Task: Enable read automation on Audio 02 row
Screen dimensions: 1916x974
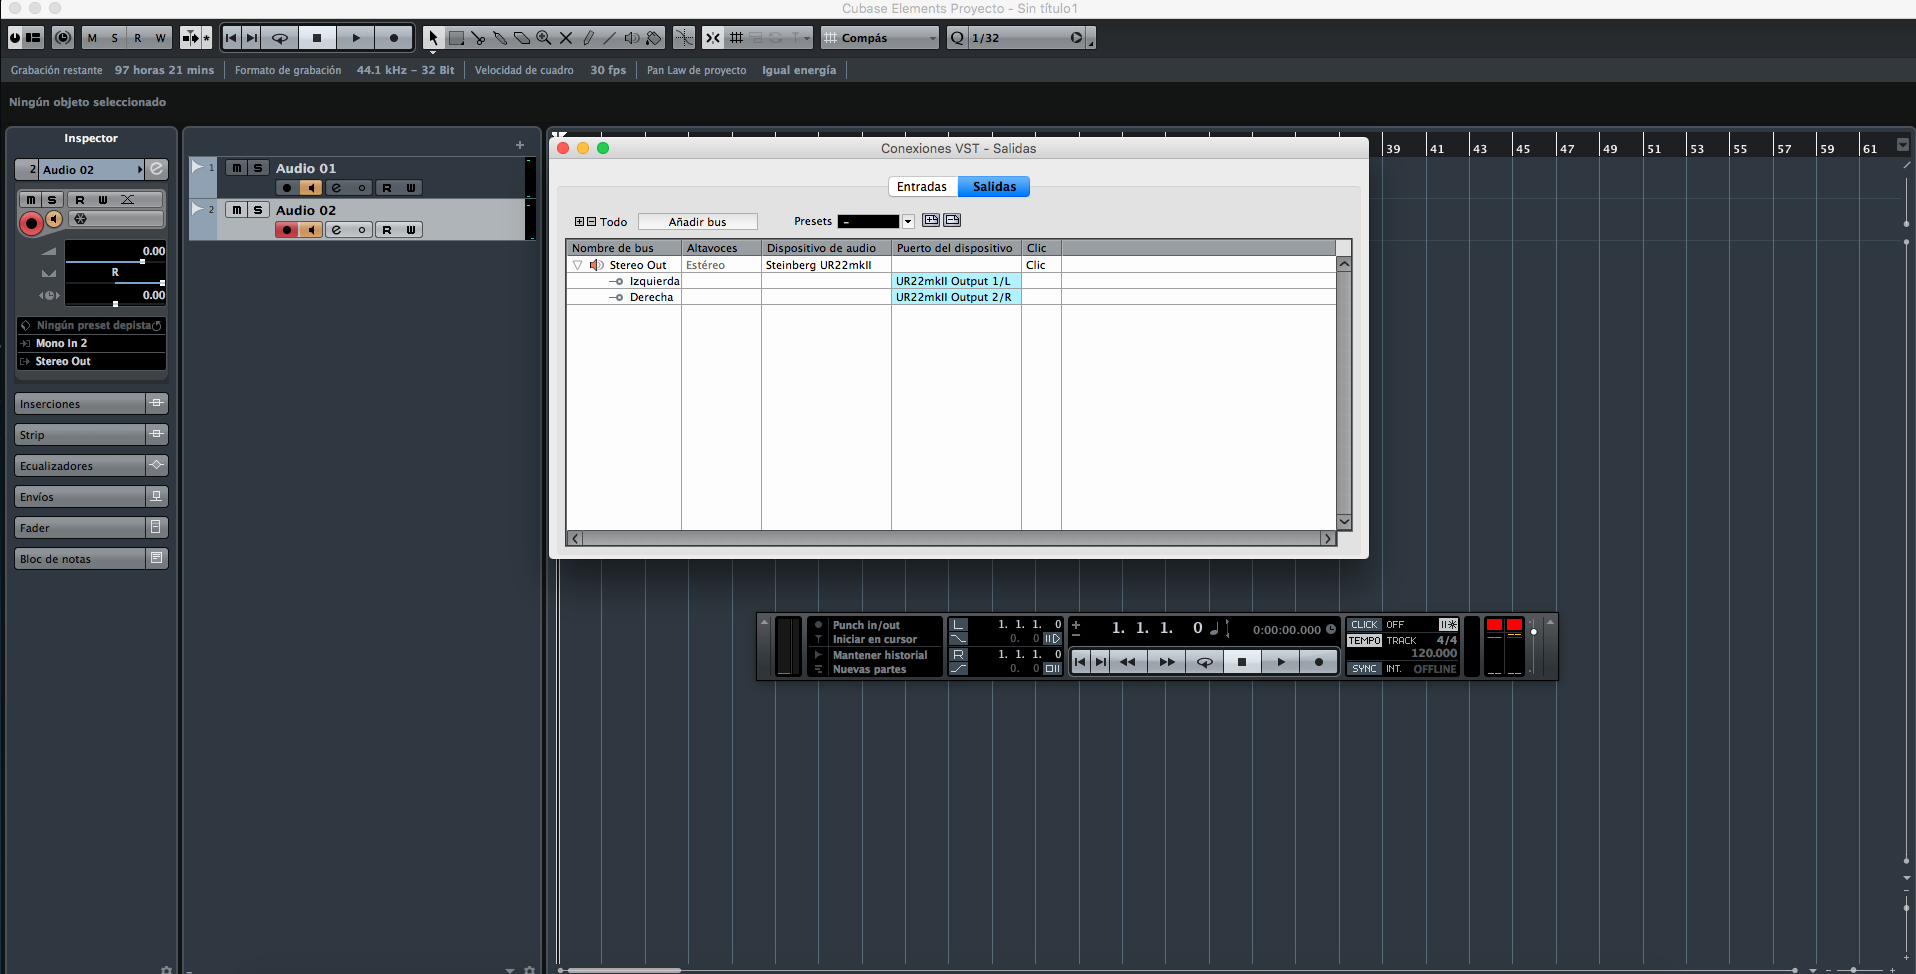Action: pyautogui.click(x=387, y=230)
